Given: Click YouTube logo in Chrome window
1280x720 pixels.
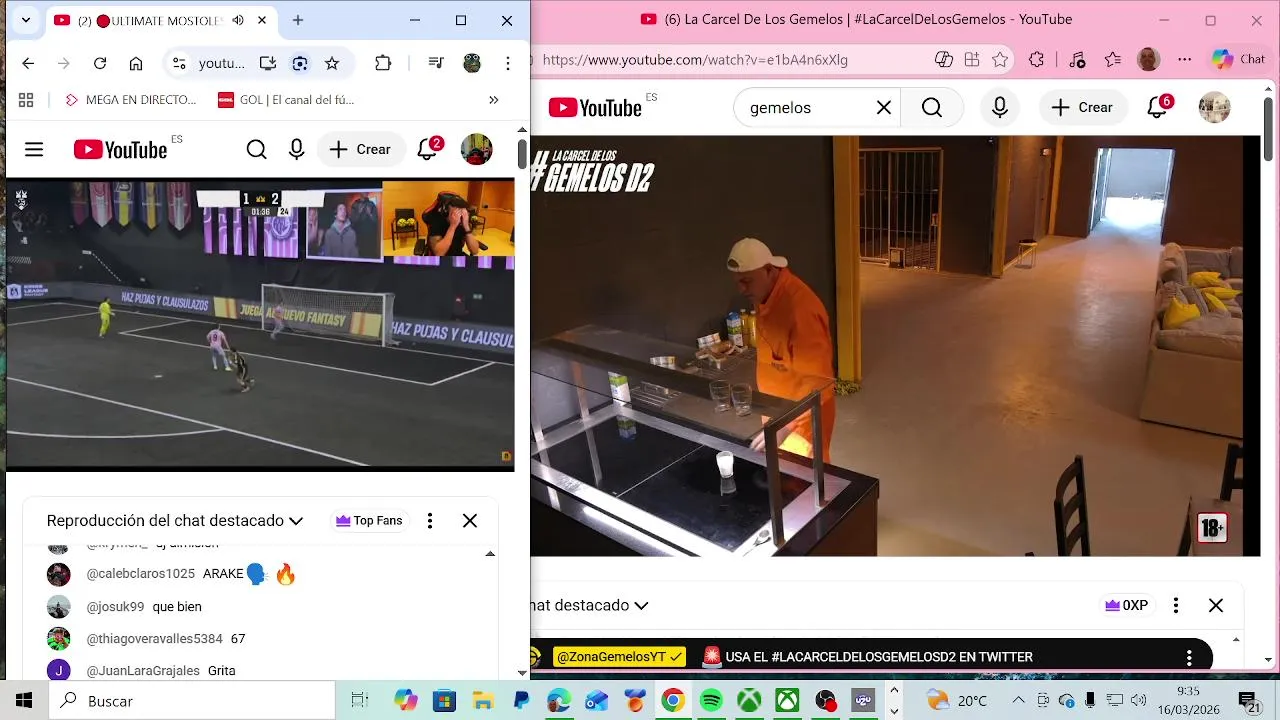Looking at the screenshot, I should pyautogui.click(x=120, y=150).
